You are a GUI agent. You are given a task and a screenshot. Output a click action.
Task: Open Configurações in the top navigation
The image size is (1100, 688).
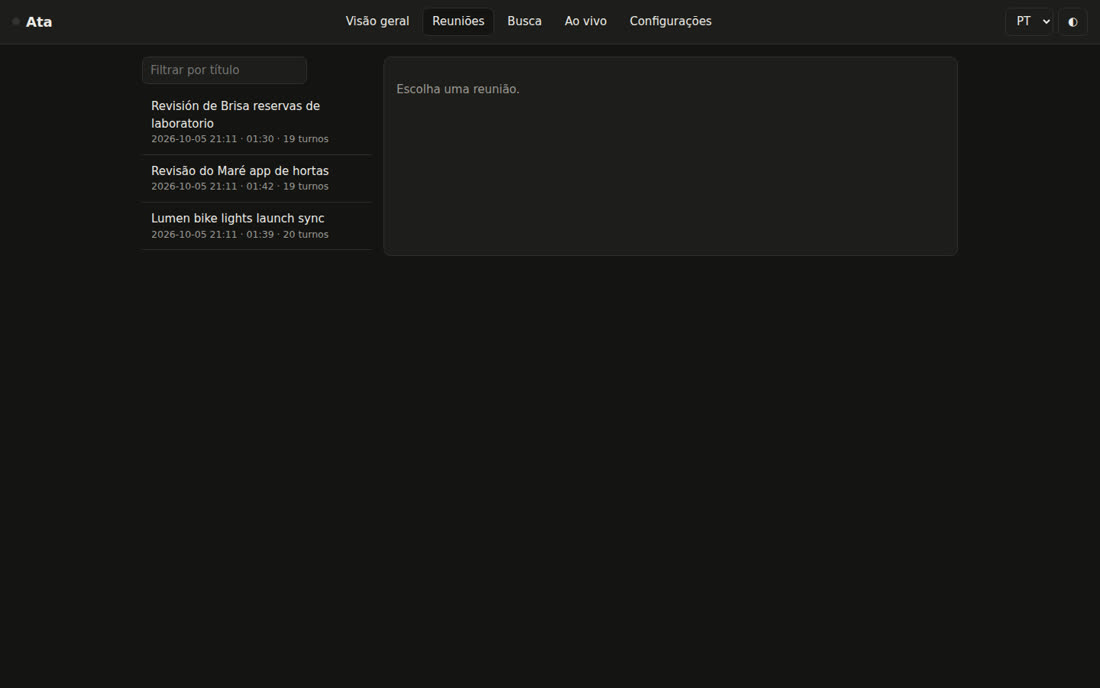pos(671,22)
